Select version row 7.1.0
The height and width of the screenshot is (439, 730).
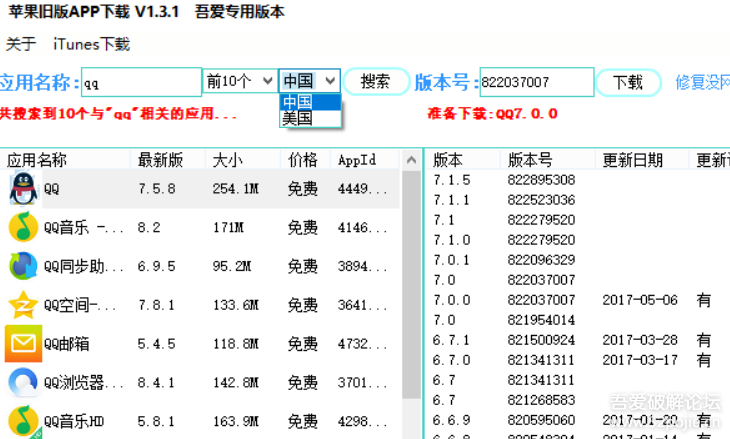pyautogui.click(x=577, y=240)
